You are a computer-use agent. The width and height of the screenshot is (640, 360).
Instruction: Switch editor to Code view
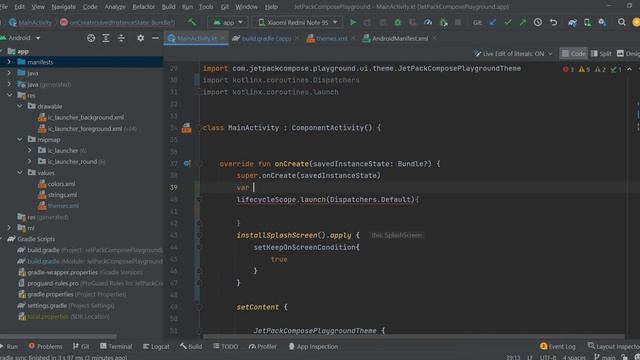pyautogui.click(x=573, y=53)
